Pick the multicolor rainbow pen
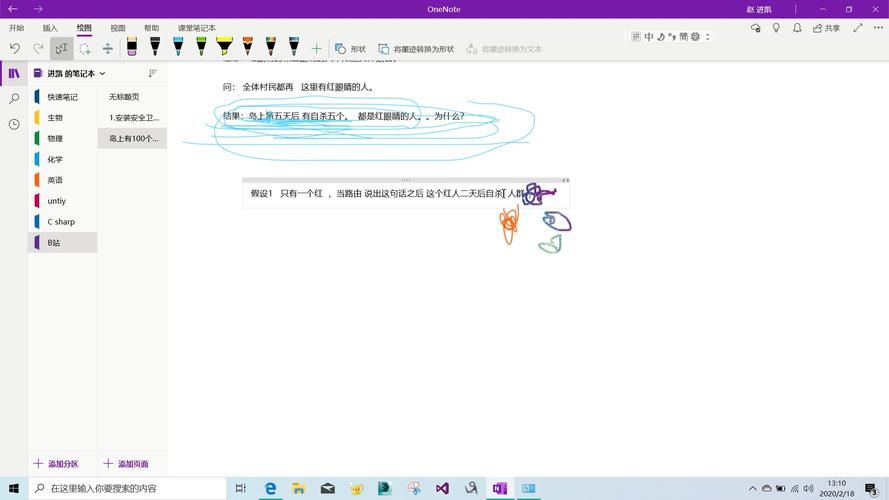 pos(271,46)
